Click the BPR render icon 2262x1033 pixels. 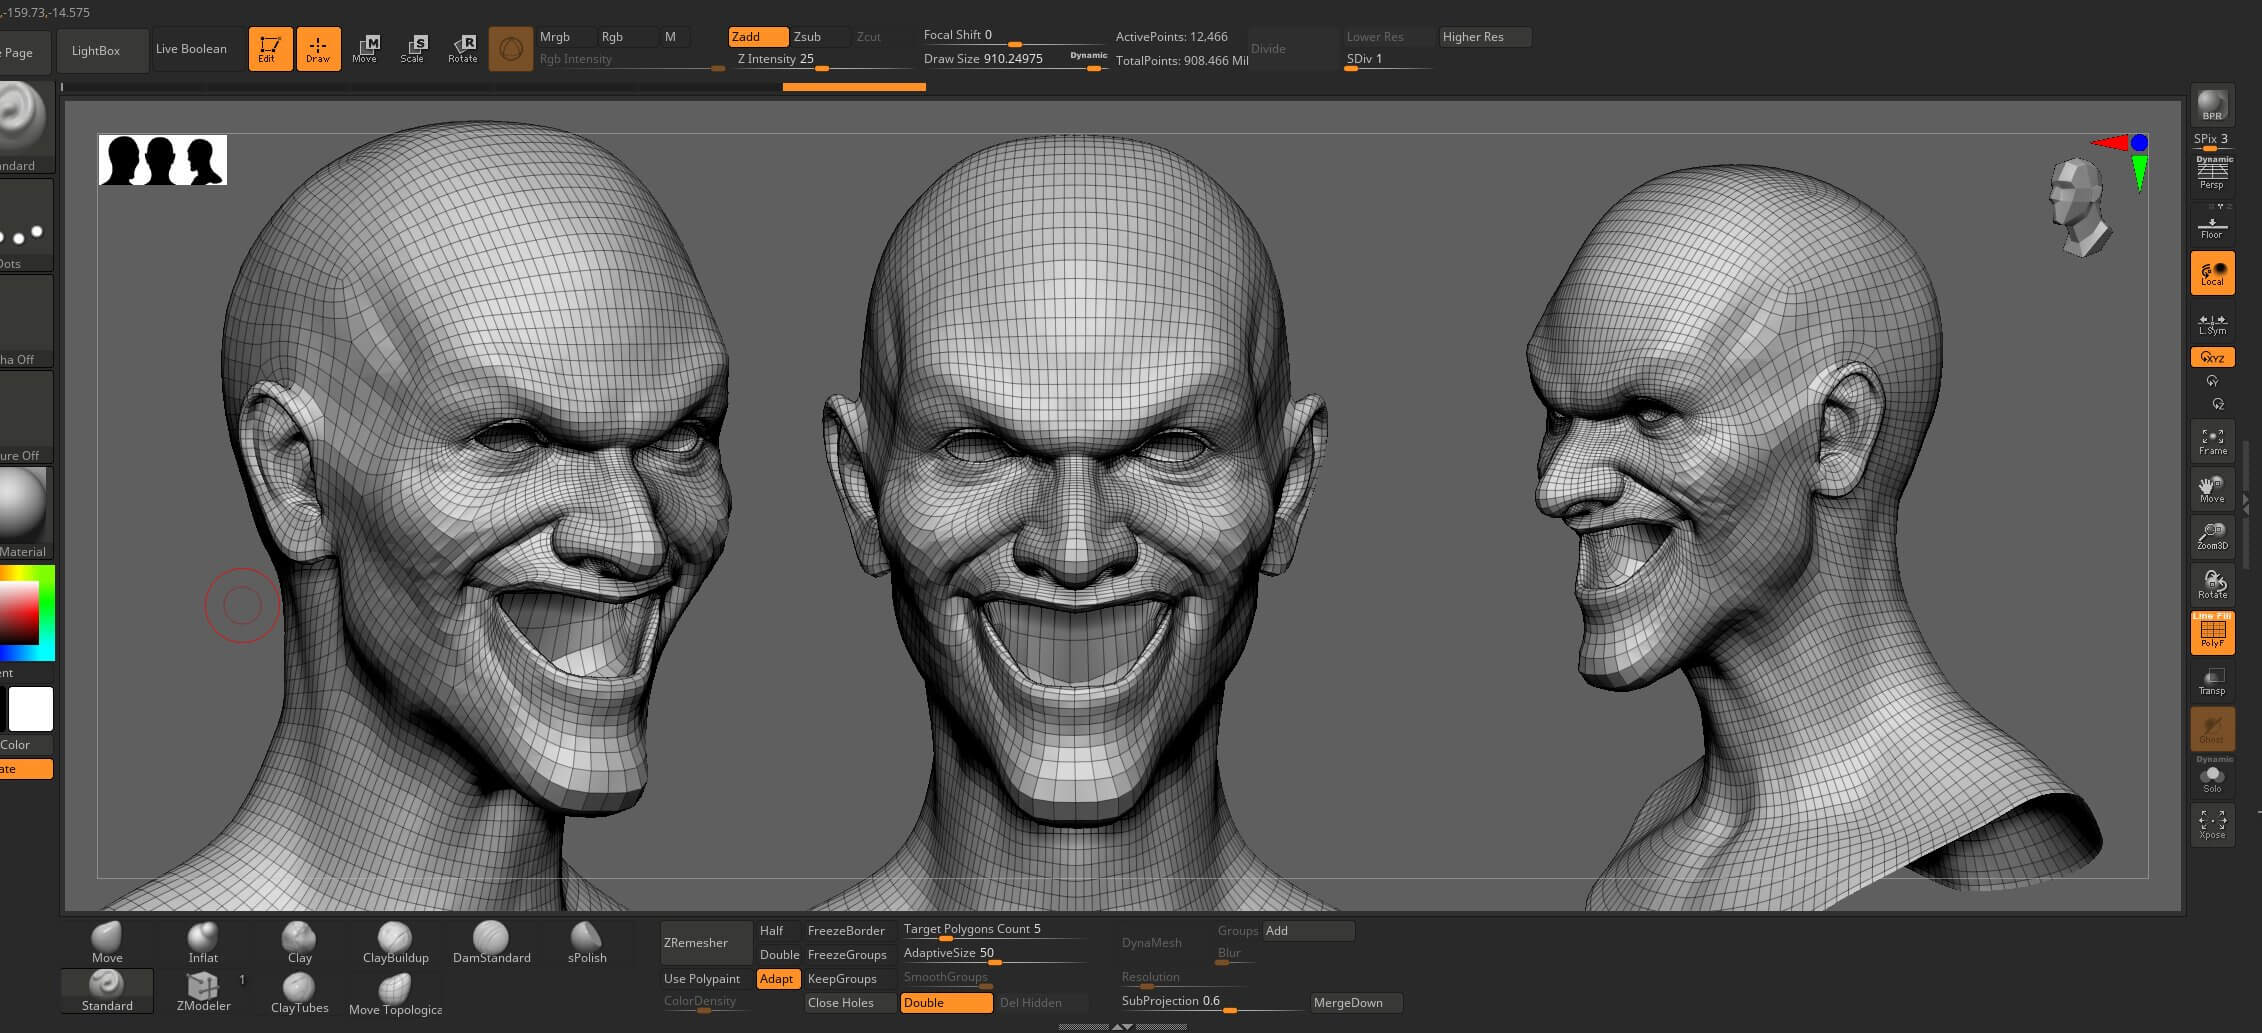(2212, 105)
